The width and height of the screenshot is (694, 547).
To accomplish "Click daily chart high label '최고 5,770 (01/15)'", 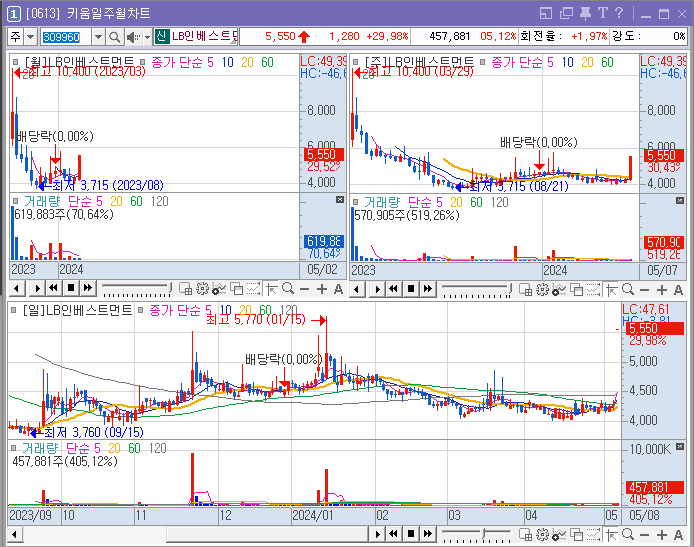I will (256, 320).
